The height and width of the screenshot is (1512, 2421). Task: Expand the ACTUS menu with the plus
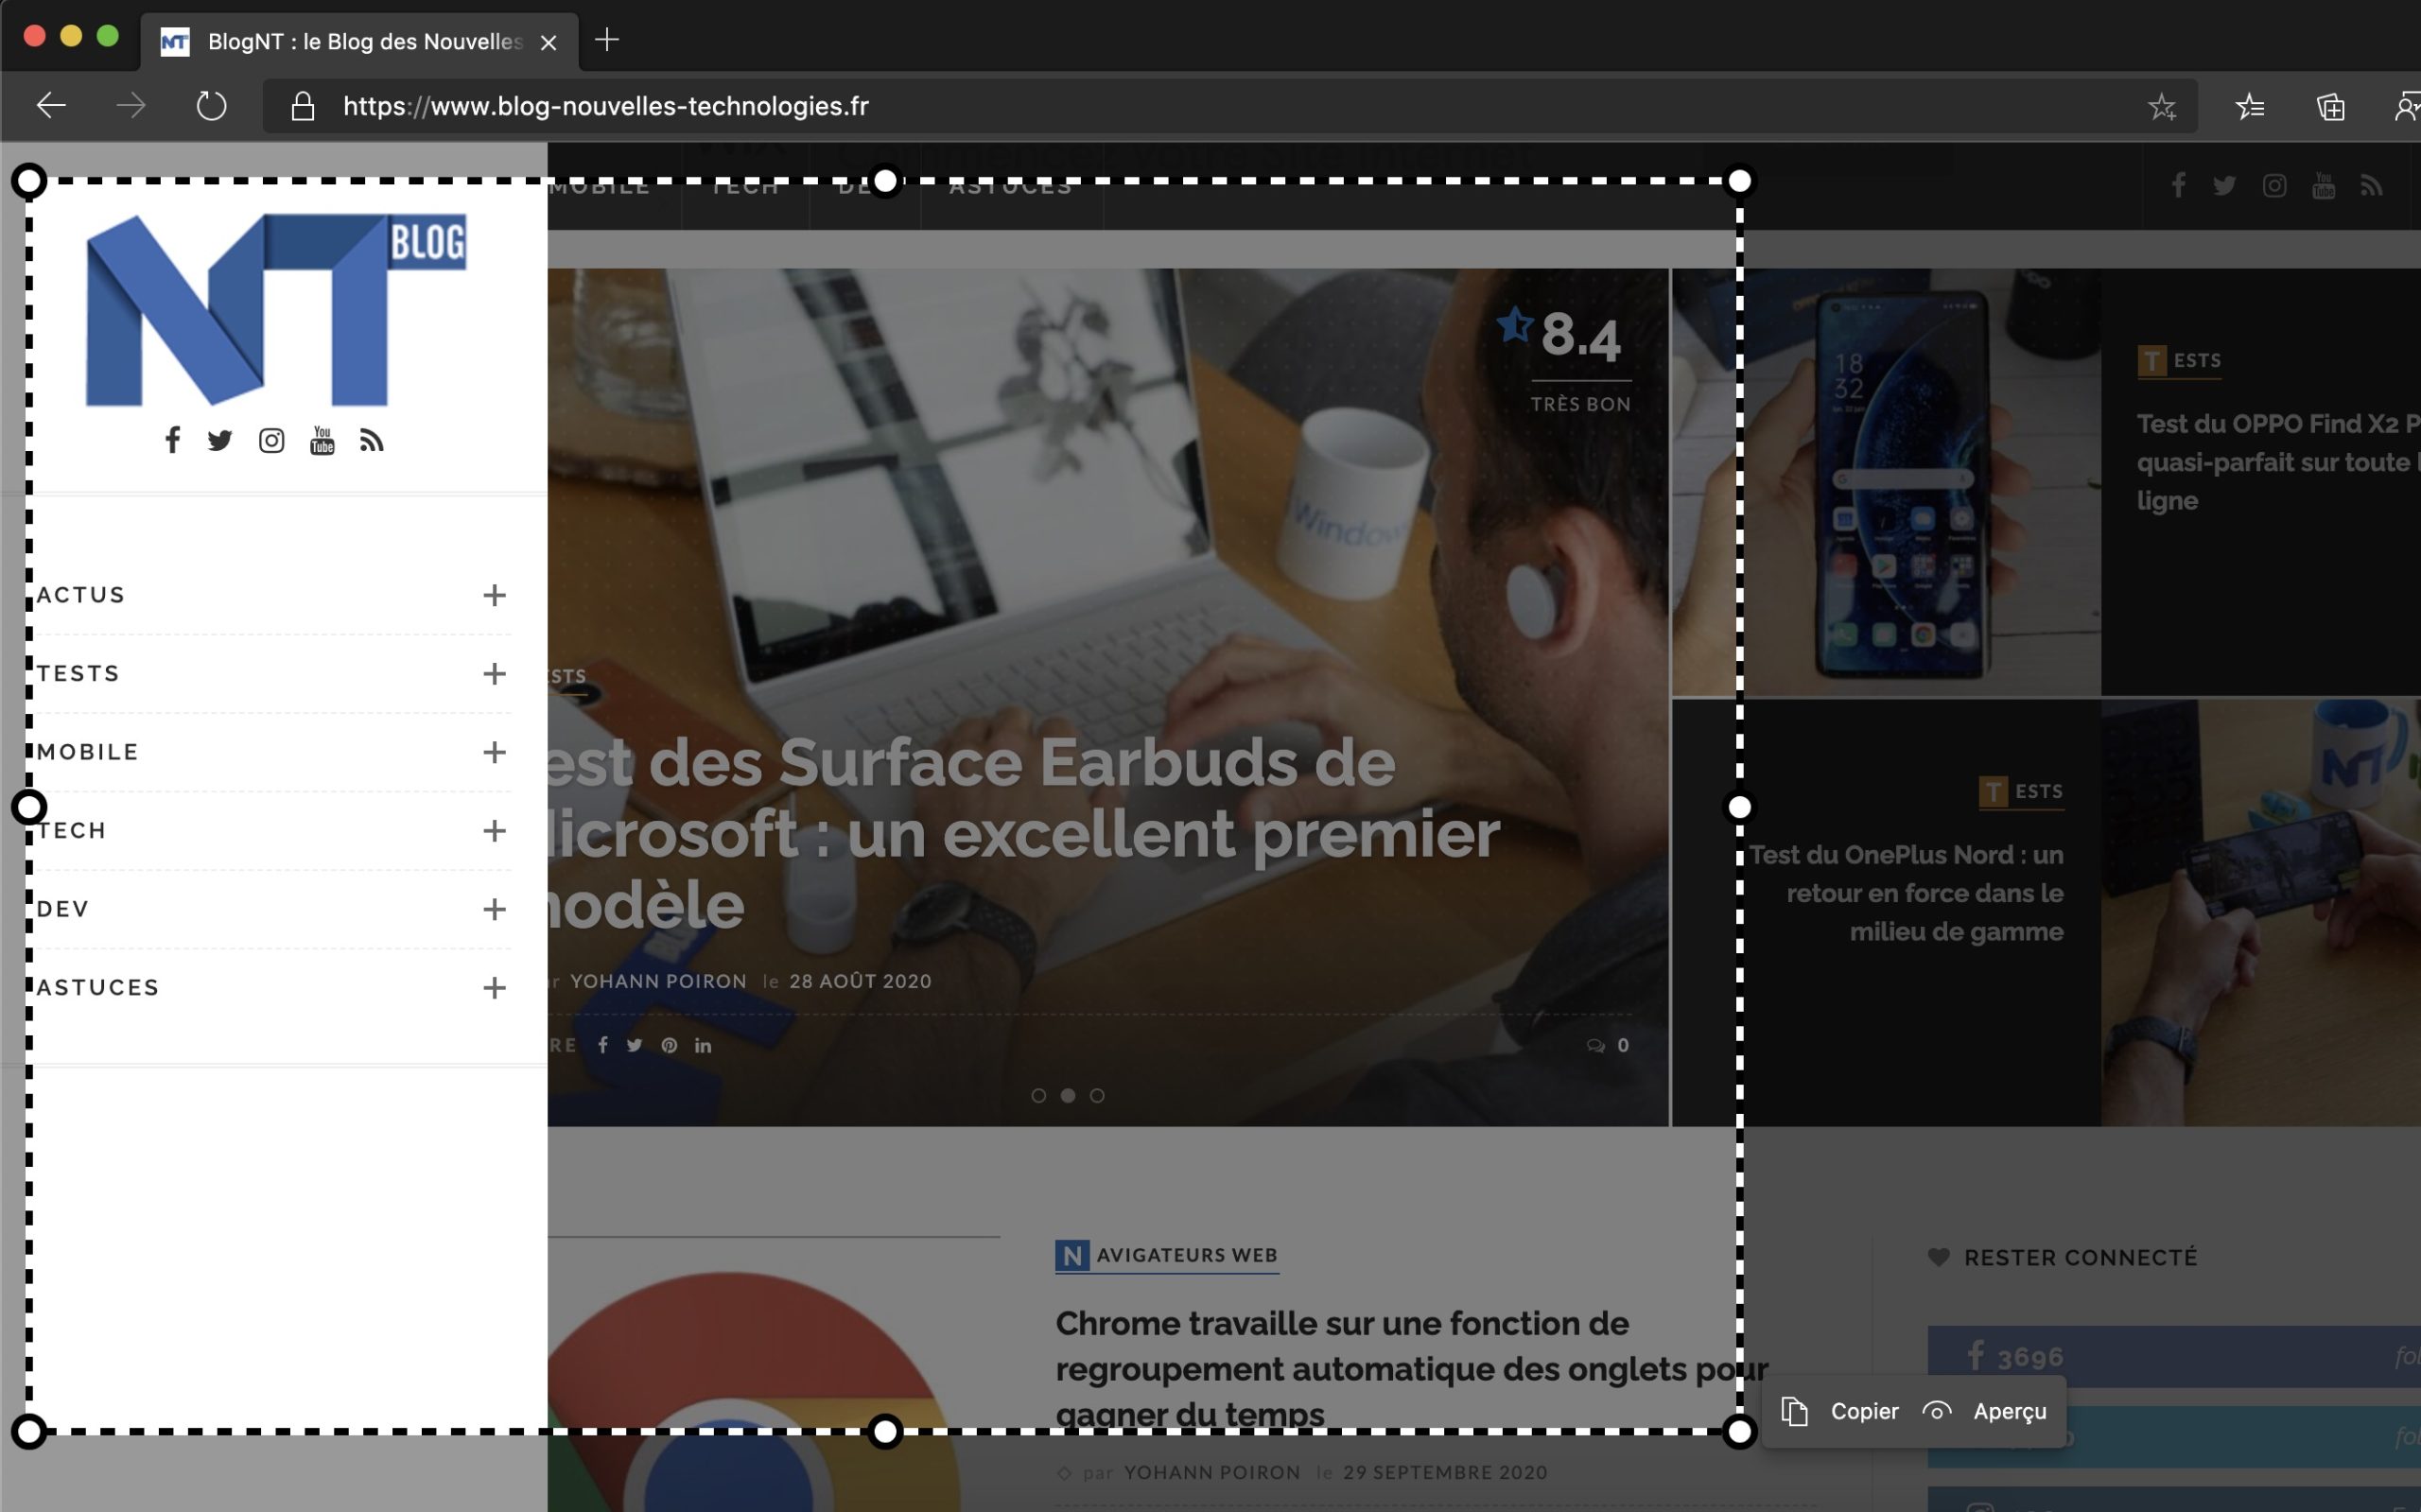point(494,595)
